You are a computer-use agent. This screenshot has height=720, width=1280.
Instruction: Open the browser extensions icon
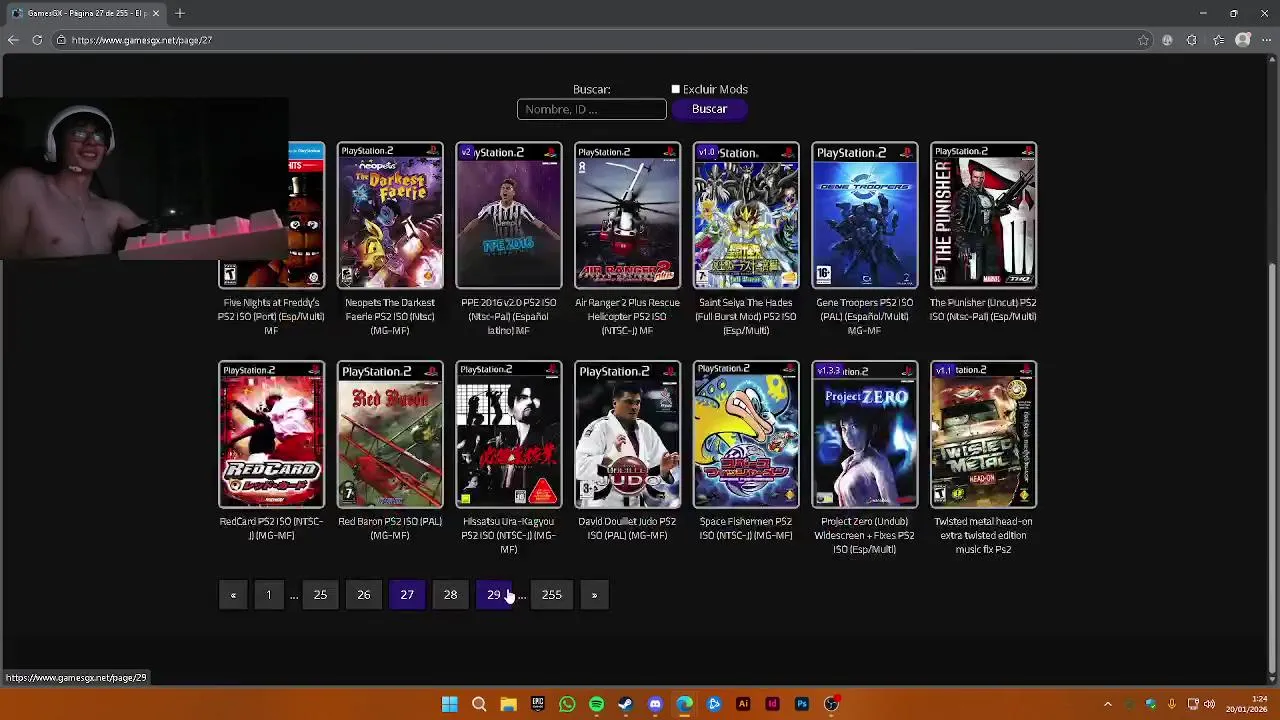[1191, 40]
